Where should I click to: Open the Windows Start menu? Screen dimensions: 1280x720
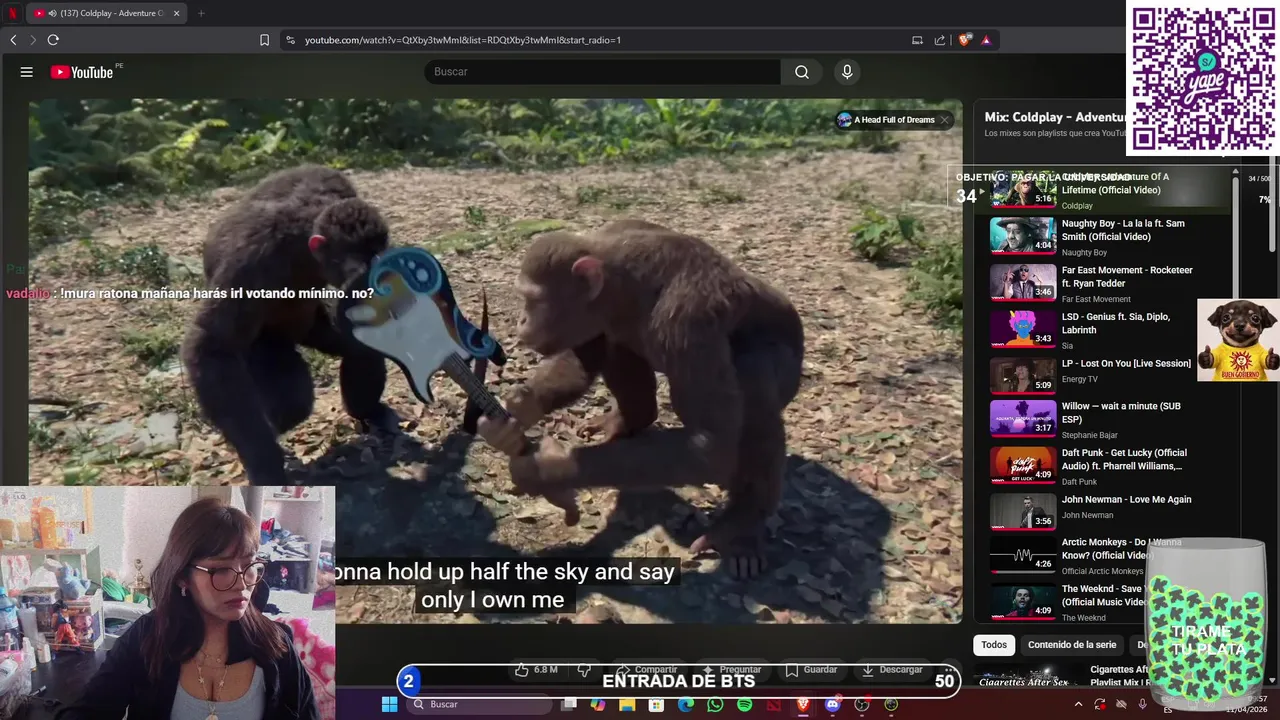389,705
